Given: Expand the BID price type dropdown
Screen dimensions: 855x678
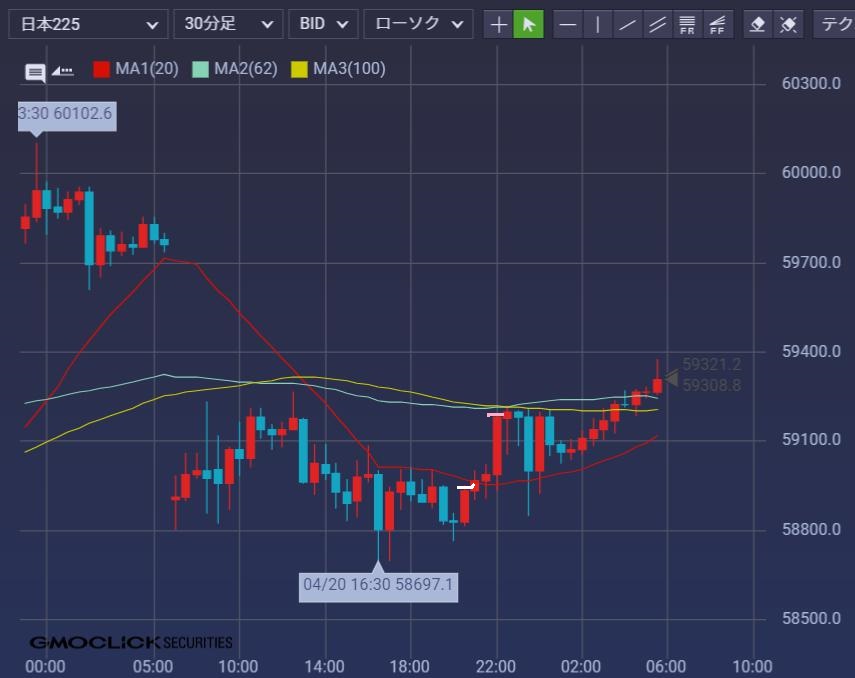Looking at the screenshot, I should pyautogui.click(x=323, y=24).
